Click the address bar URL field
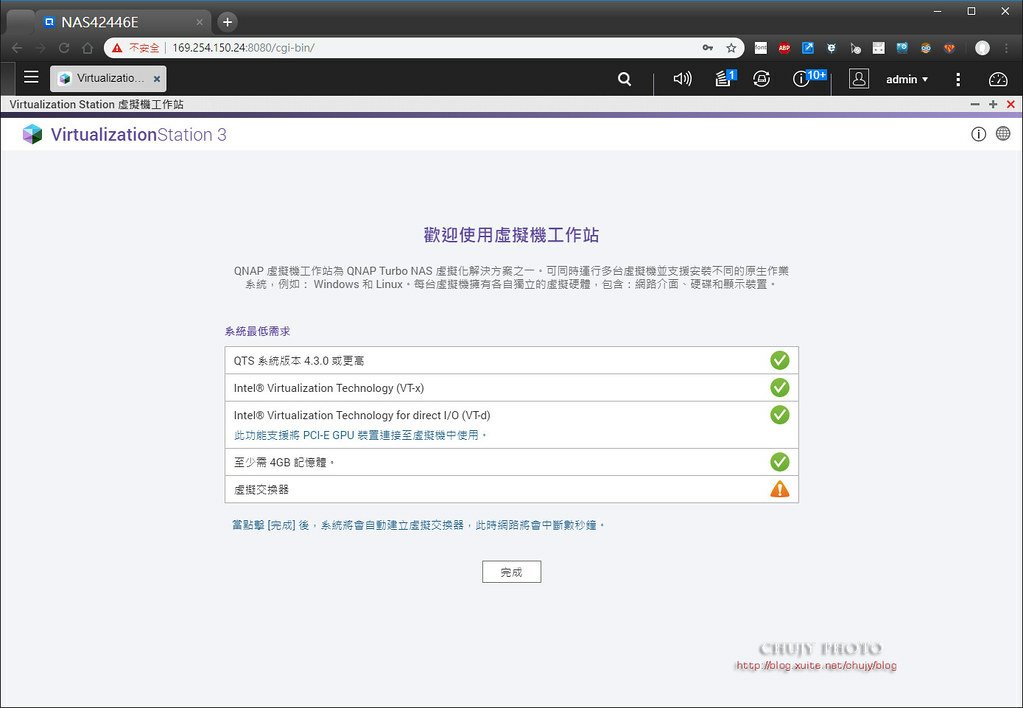 click(x=424, y=48)
